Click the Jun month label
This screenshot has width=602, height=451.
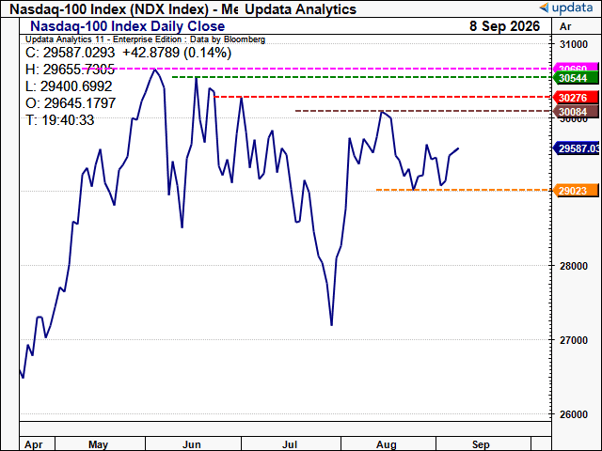tap(192, 444)
